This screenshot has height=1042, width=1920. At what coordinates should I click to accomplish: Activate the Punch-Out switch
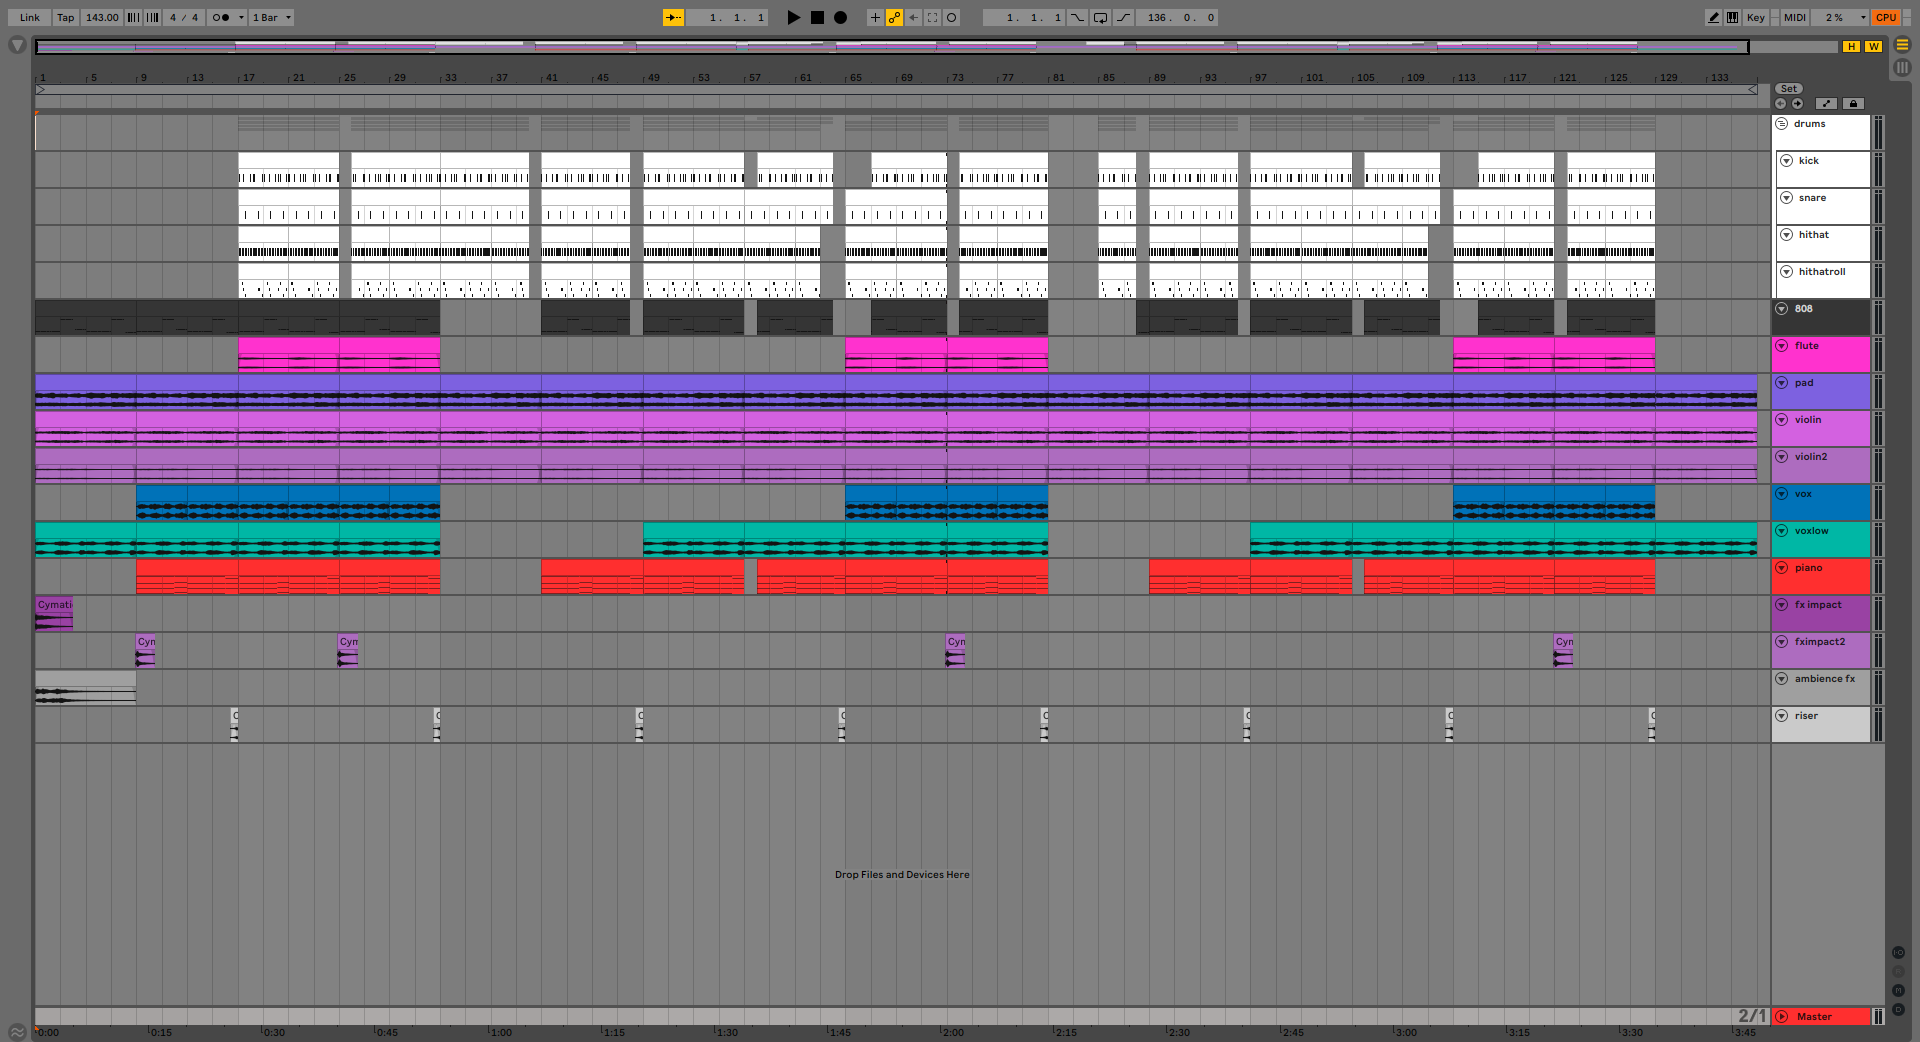1124,17
